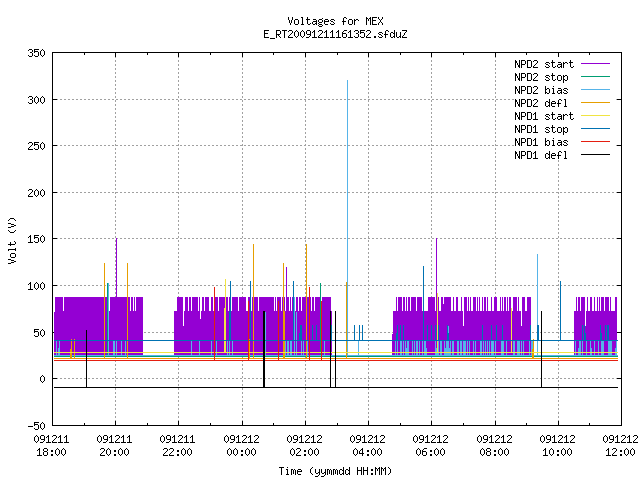Image resolution: width=640 pixels, height=480 pixels.
Task: Click the 350 y-axis tick label
Action: coord(36,53)
